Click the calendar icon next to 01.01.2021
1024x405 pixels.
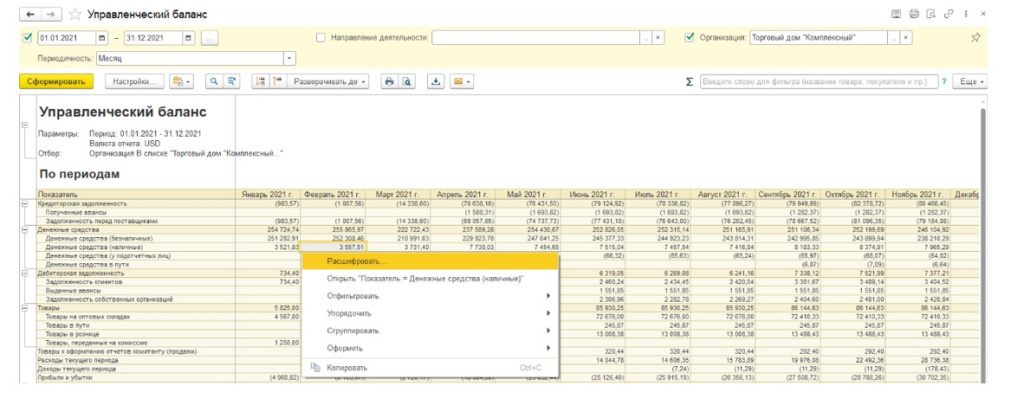(x=102, y=38)
